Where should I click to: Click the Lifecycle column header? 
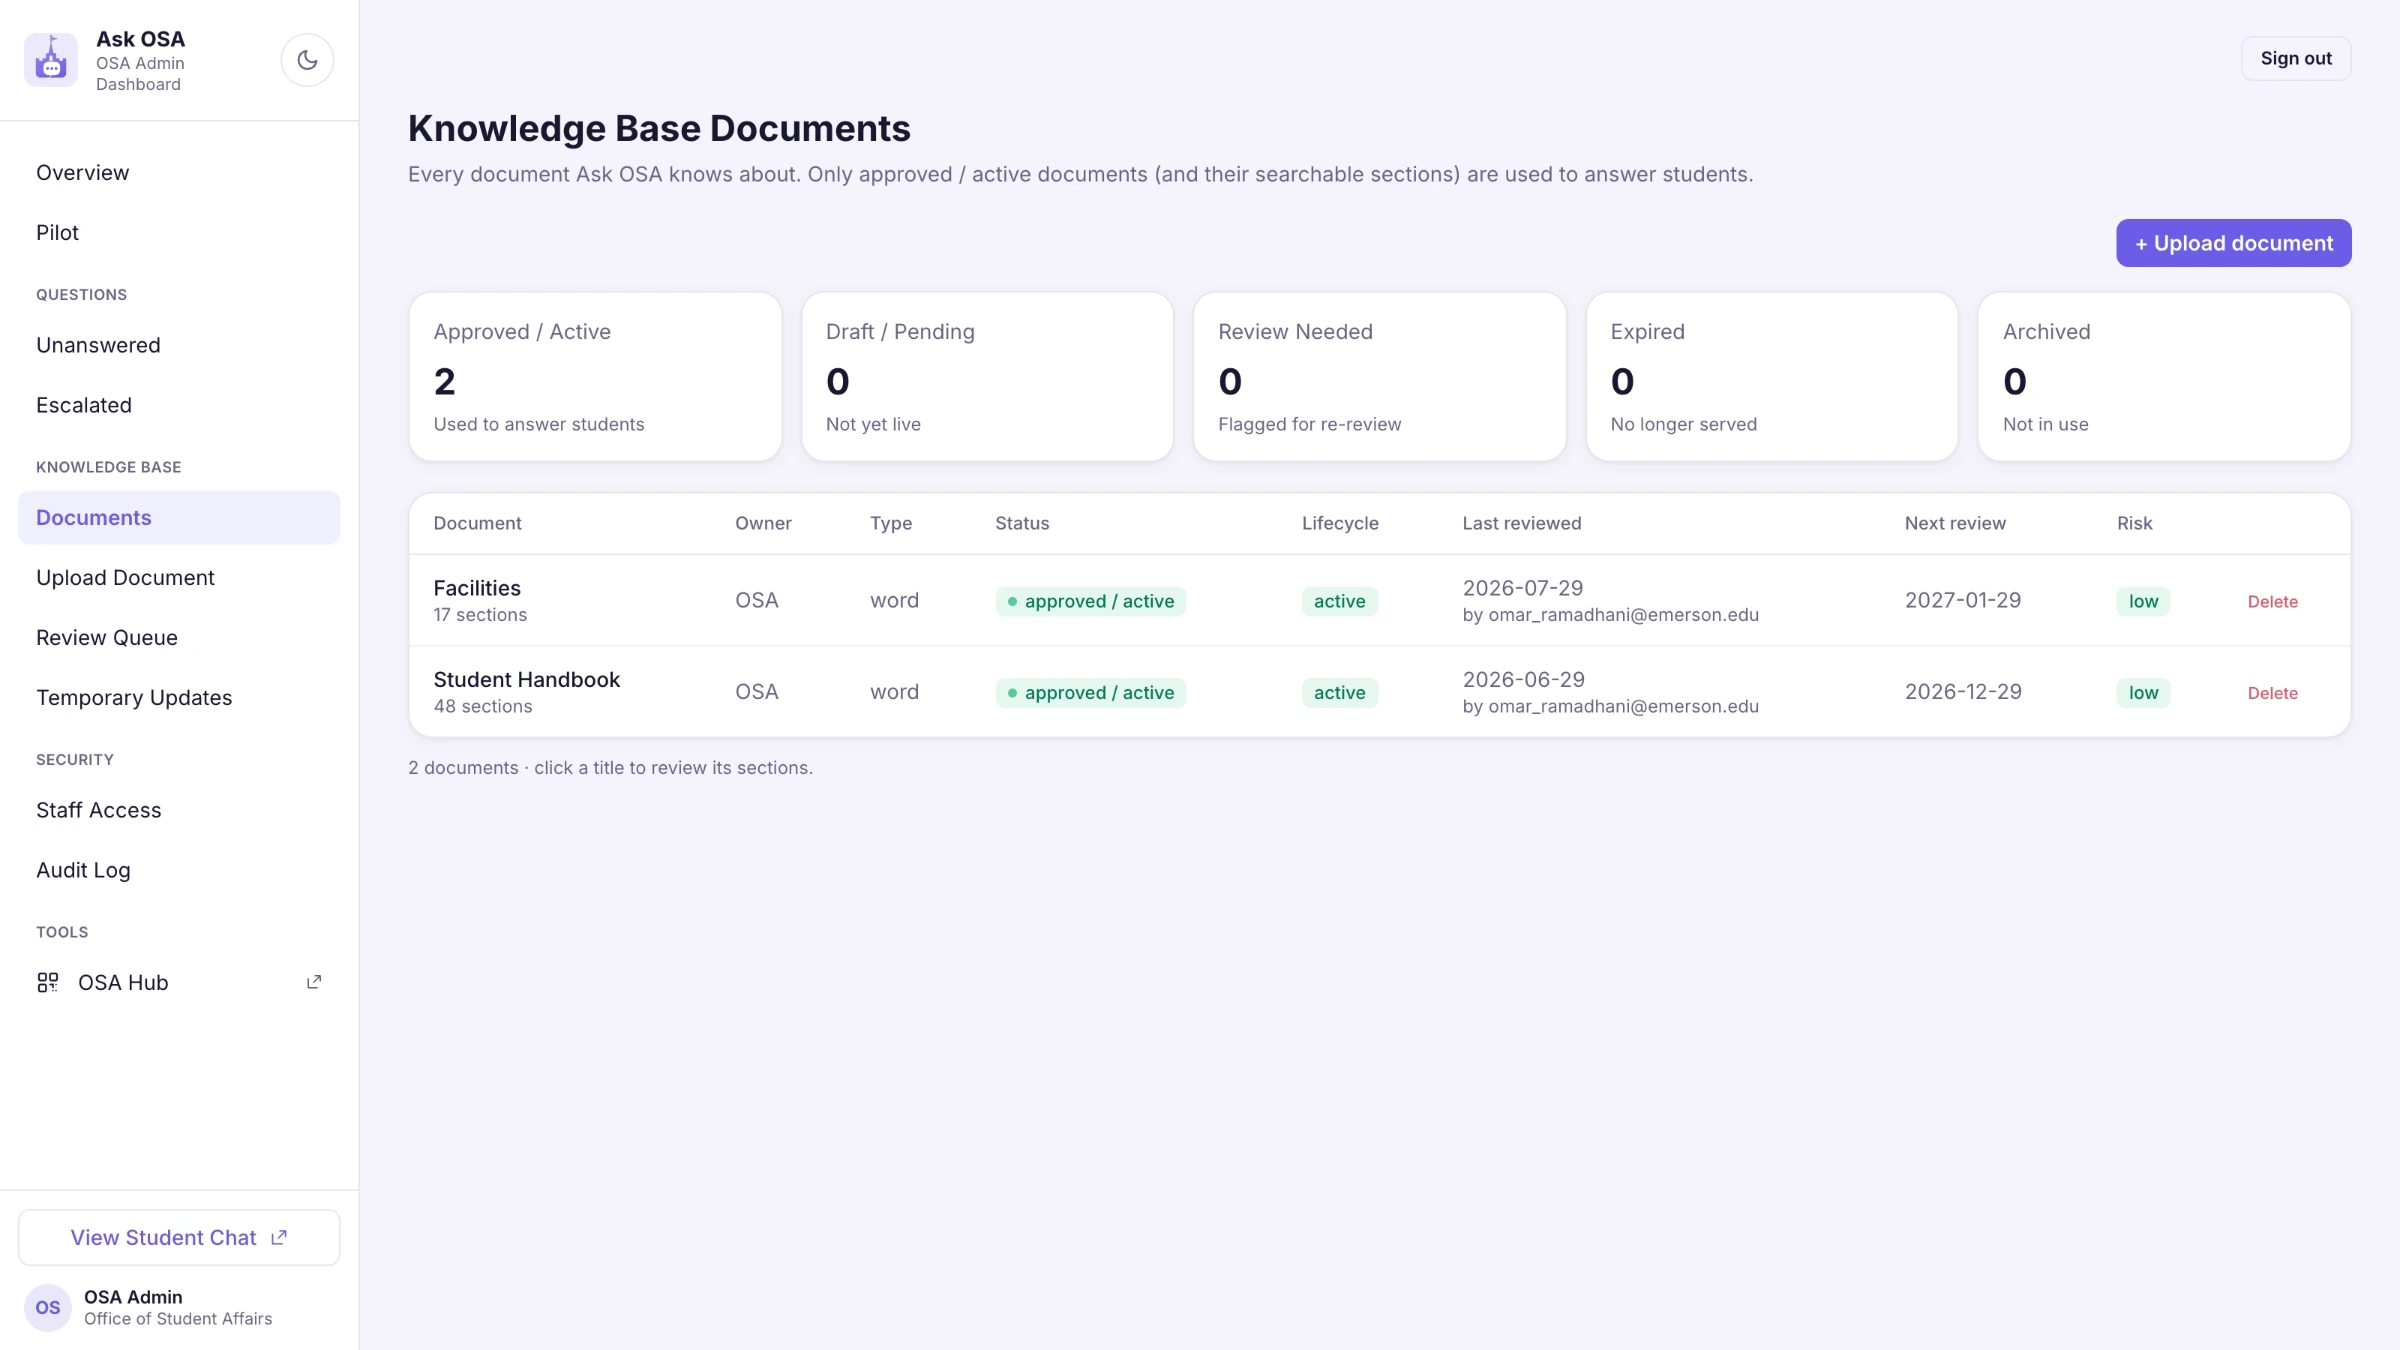point(1340,523)
